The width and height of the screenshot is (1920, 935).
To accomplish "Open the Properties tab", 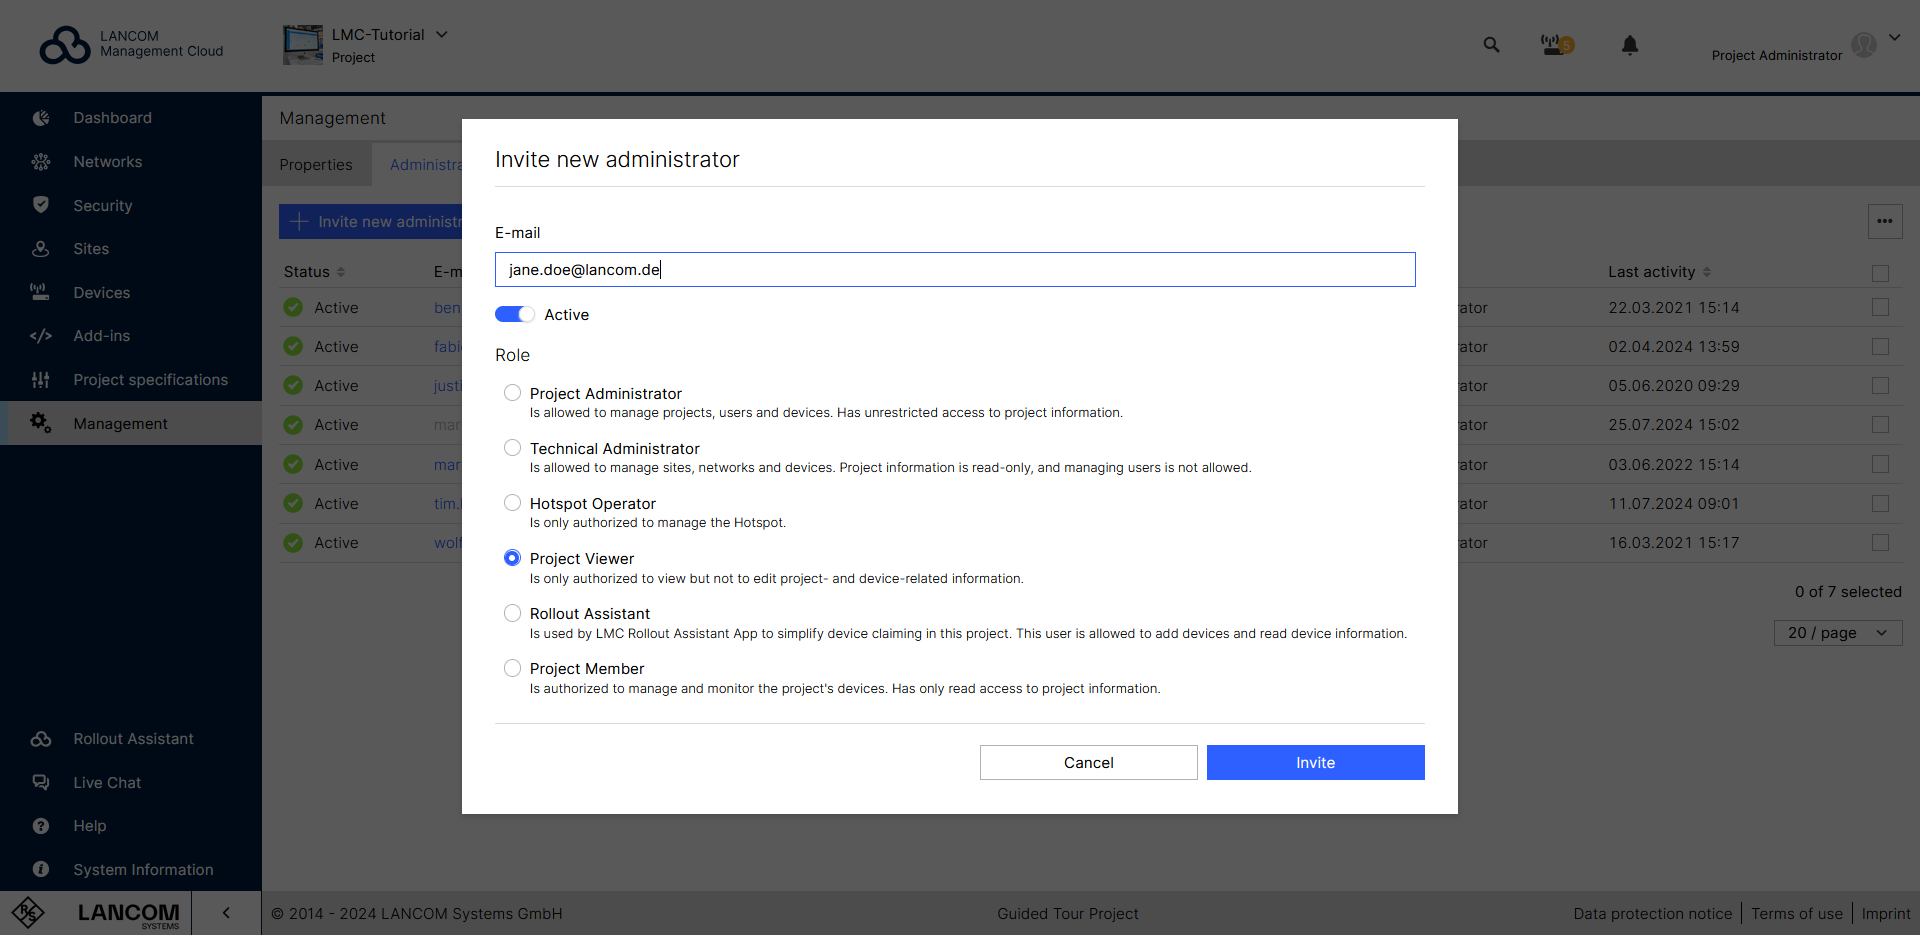I will click(x=316, y=165).
